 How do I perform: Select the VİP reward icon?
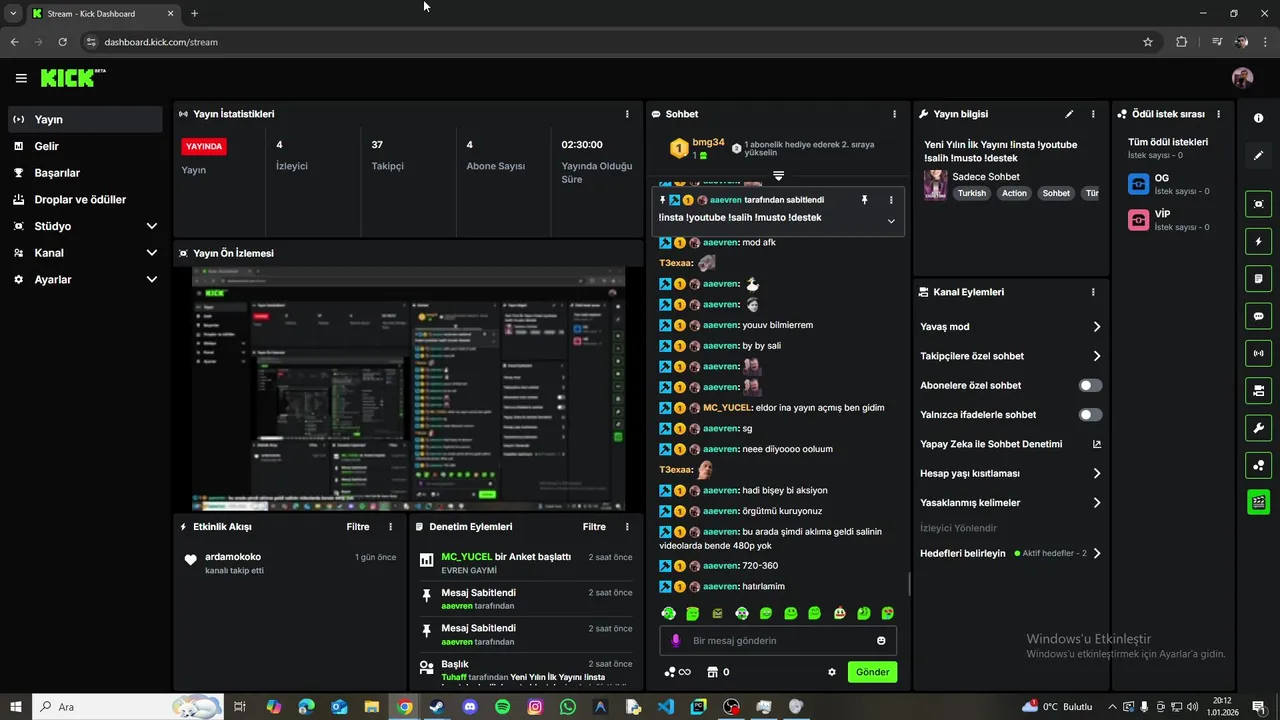[x=1138, y=220]
